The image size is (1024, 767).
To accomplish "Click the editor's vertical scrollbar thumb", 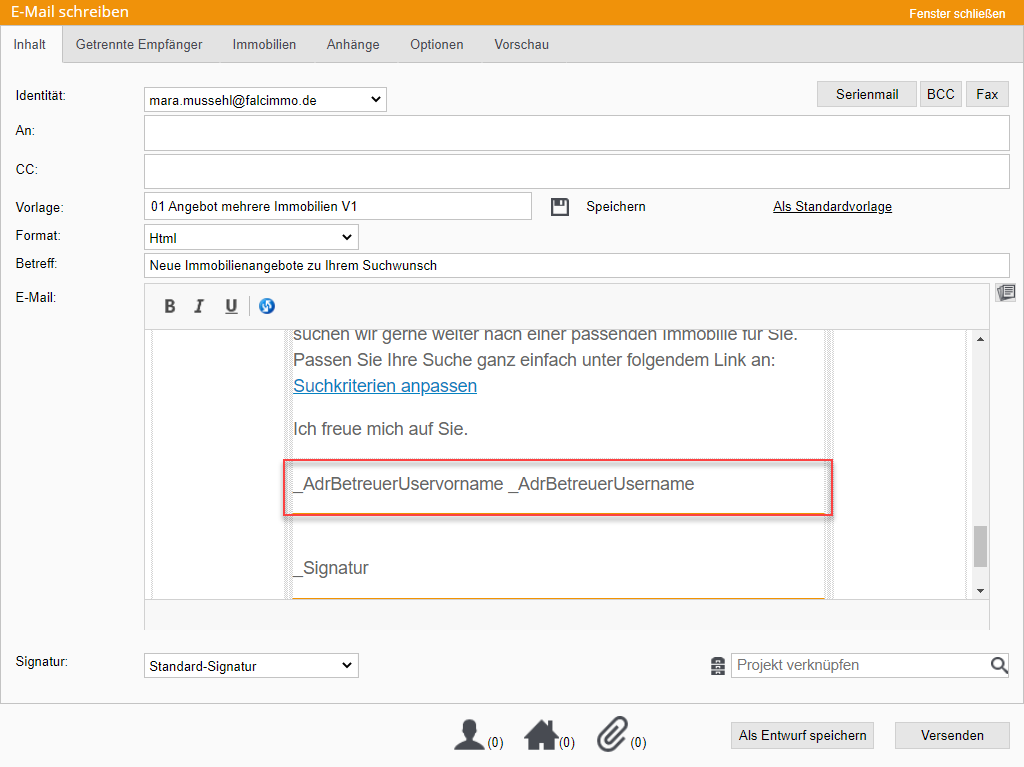I will click(980, 546).
